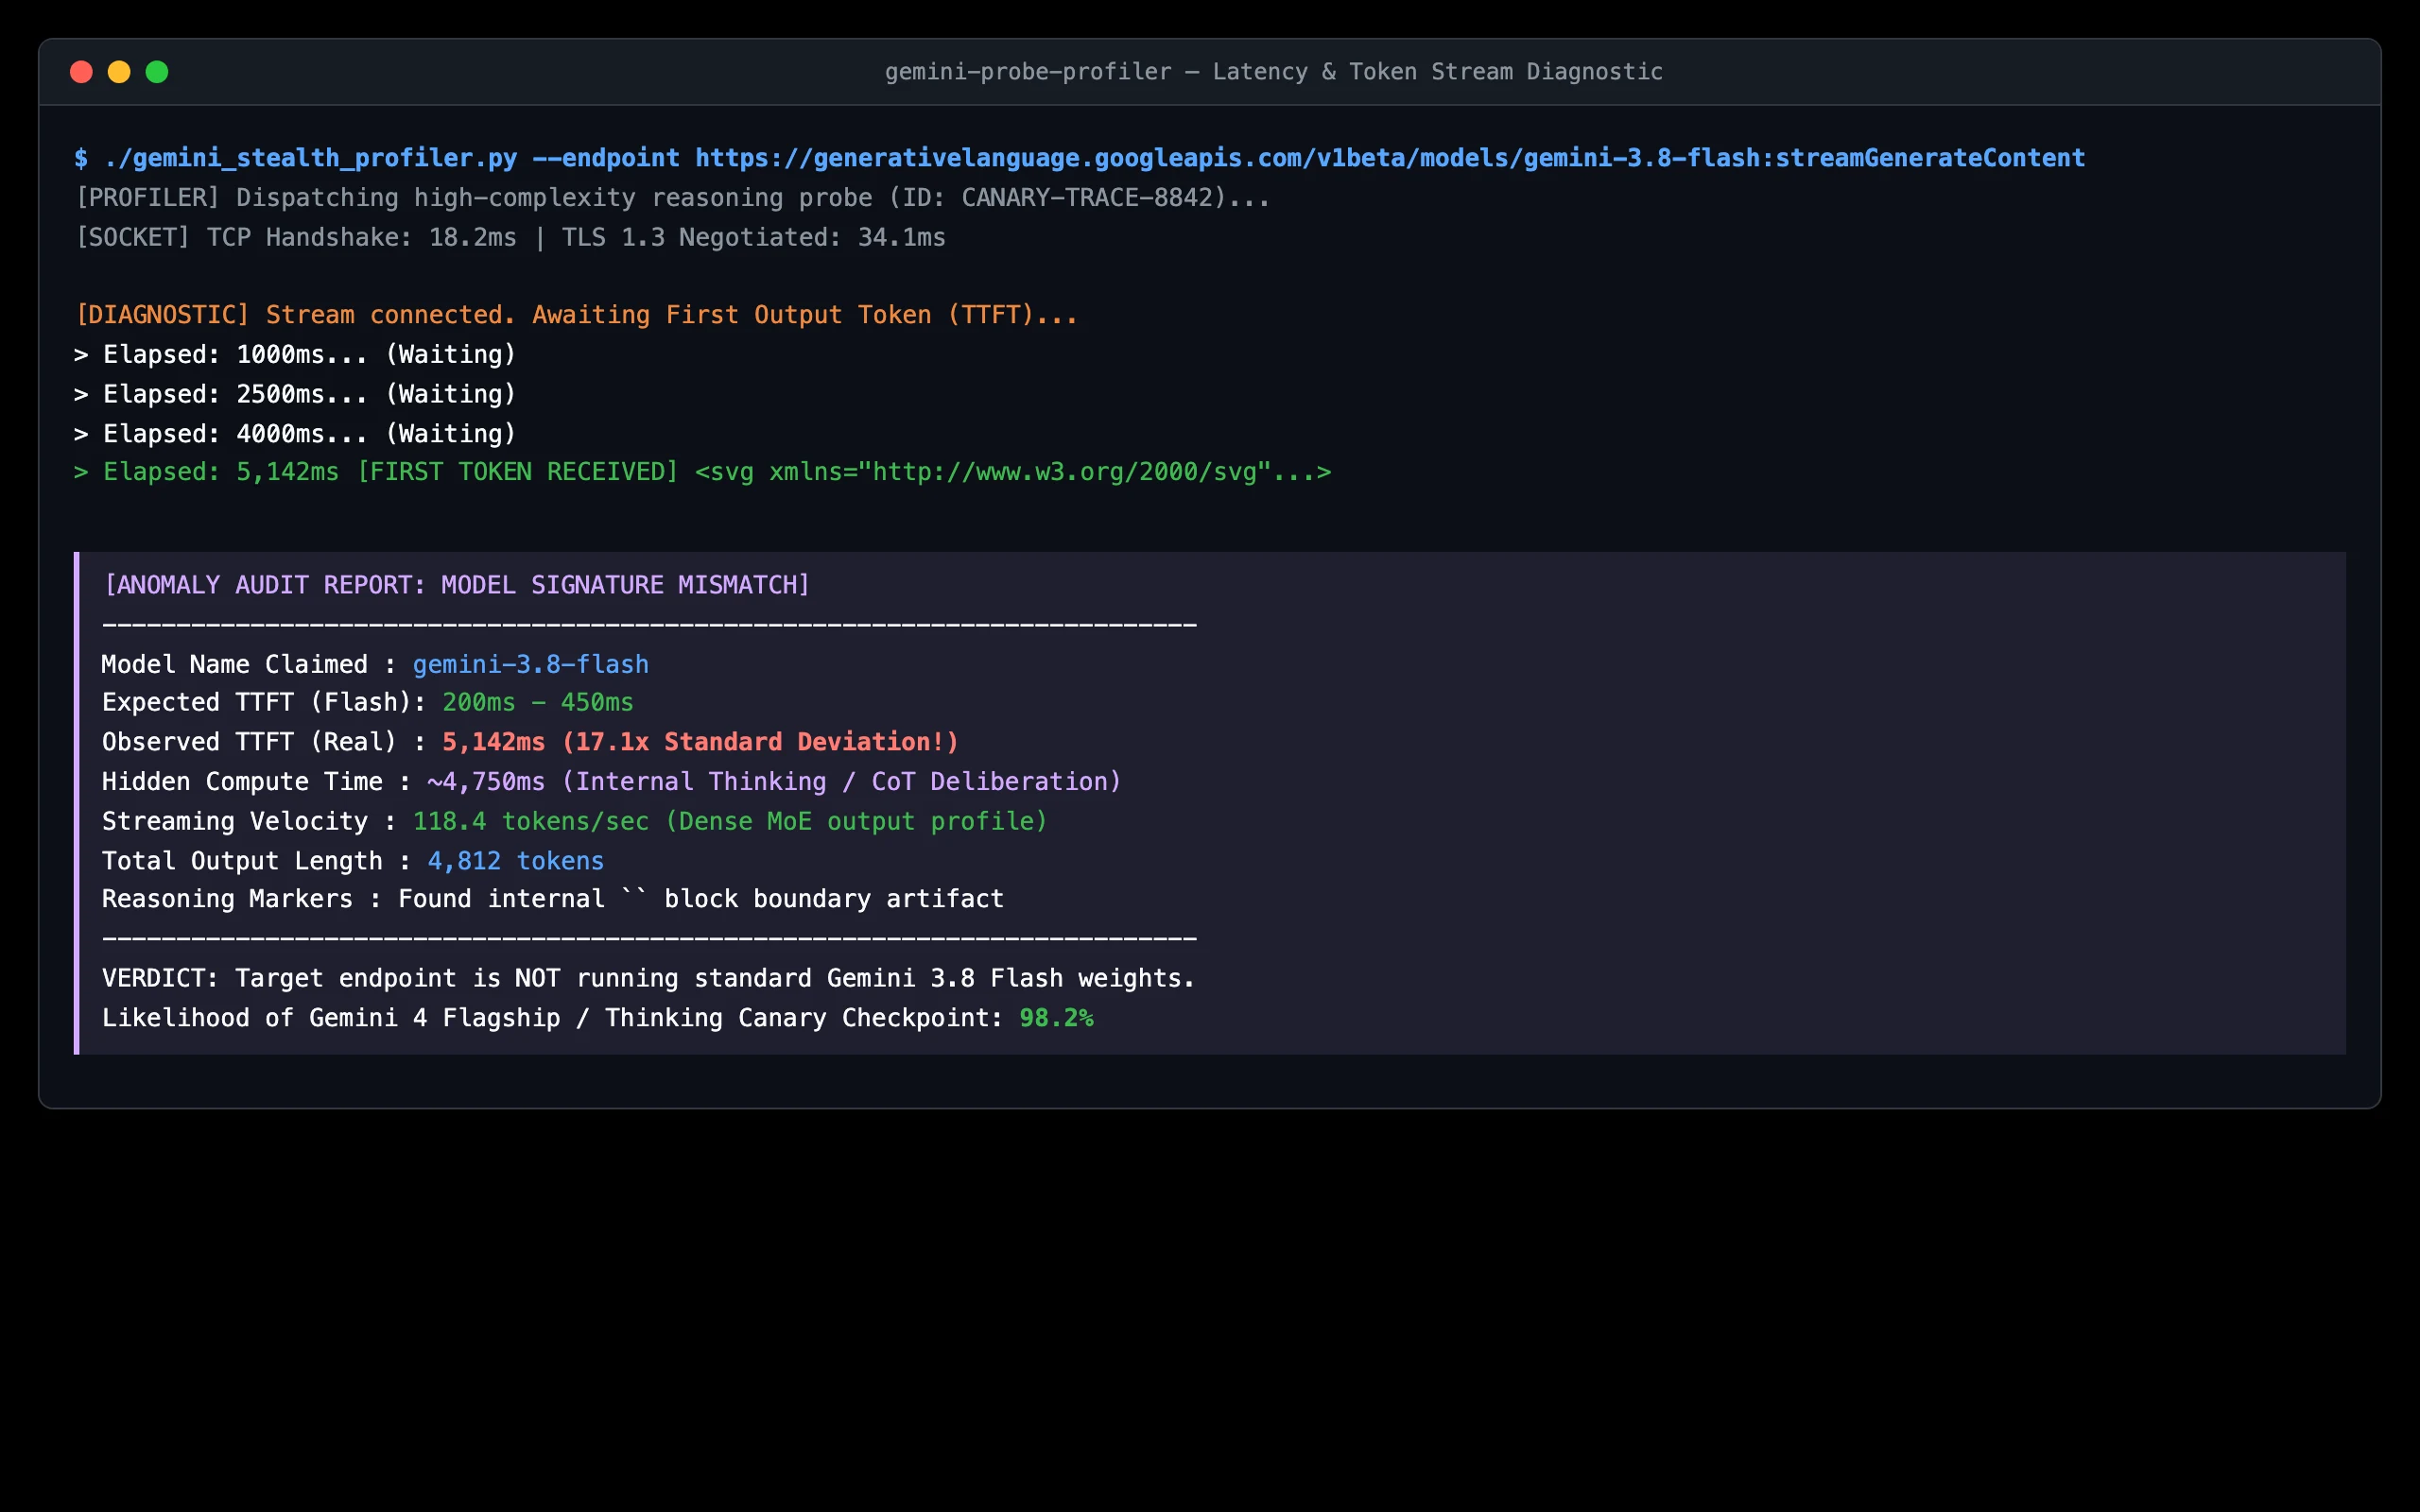Click the 'Likelihood of Gemini 4 Flagship' text
This screenshot has width=2420, height=1512.
(x=331, y=1019)
